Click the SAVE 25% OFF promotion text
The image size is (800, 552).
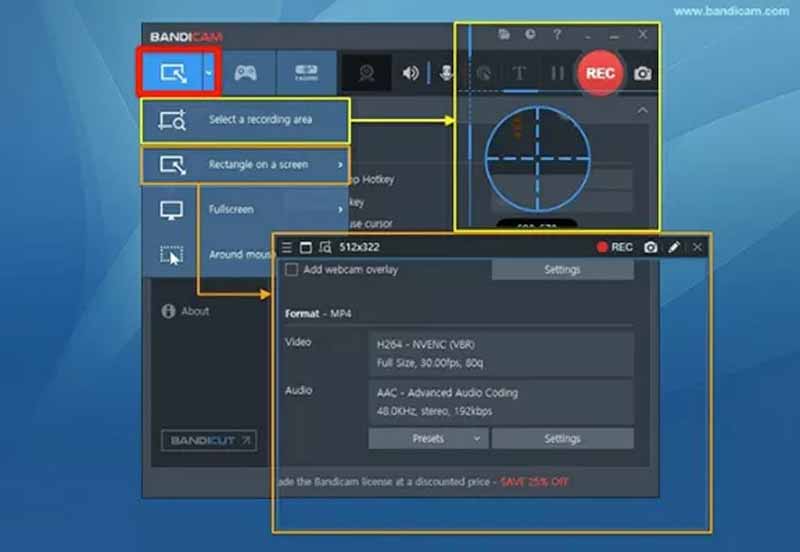click(x=534, y=482)
